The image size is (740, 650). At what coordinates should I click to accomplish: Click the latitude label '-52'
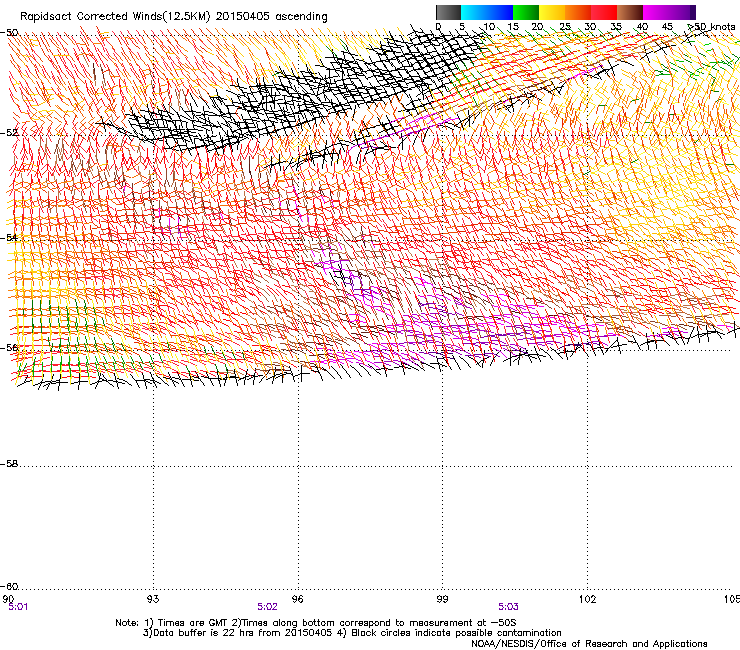(9, 133)
